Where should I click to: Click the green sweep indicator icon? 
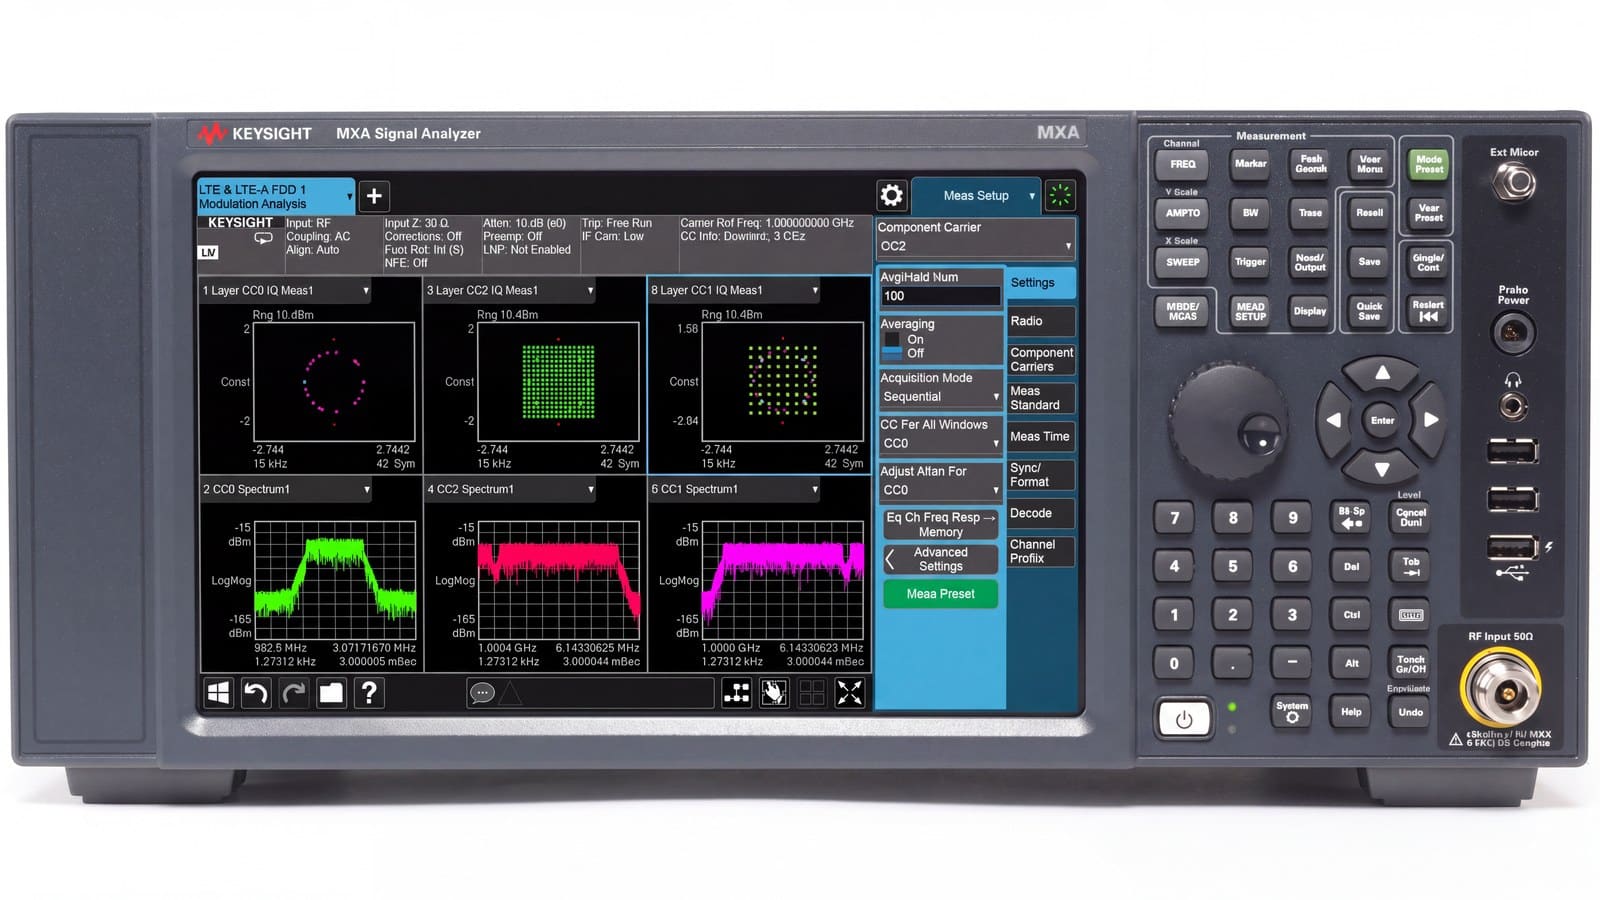(x=1060, y=195)
